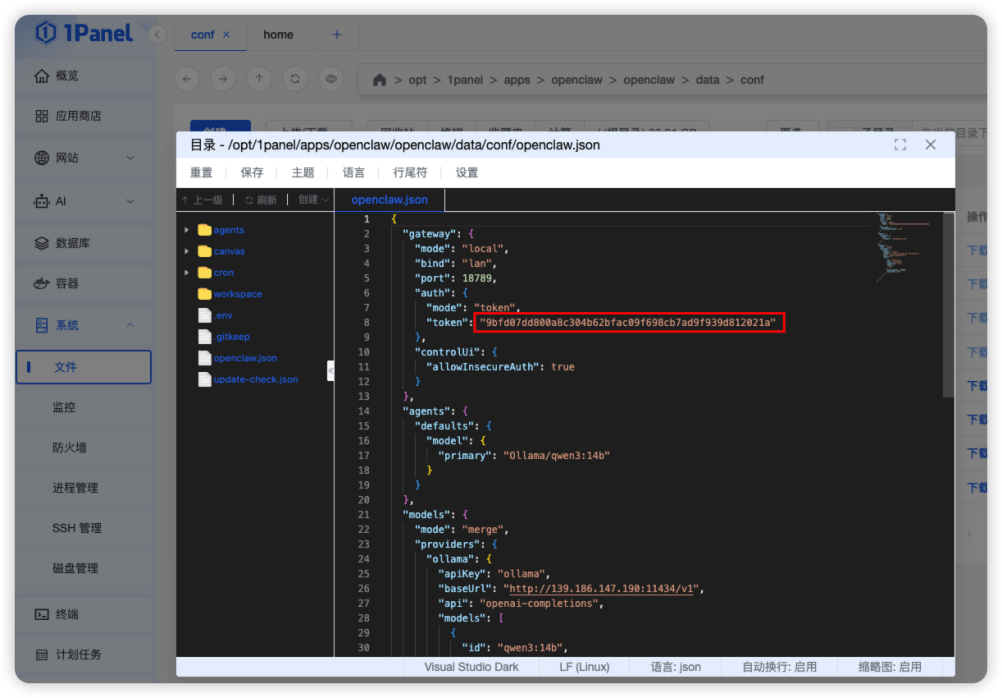Screen dimensions: 1002x698
Task: Navigate to opt in breadcrumb
Action: point(417,80)
